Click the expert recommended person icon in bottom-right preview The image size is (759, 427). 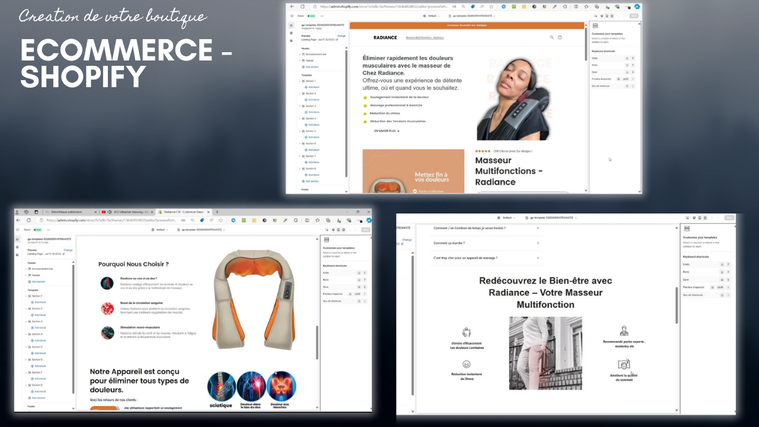click(624, 331)
